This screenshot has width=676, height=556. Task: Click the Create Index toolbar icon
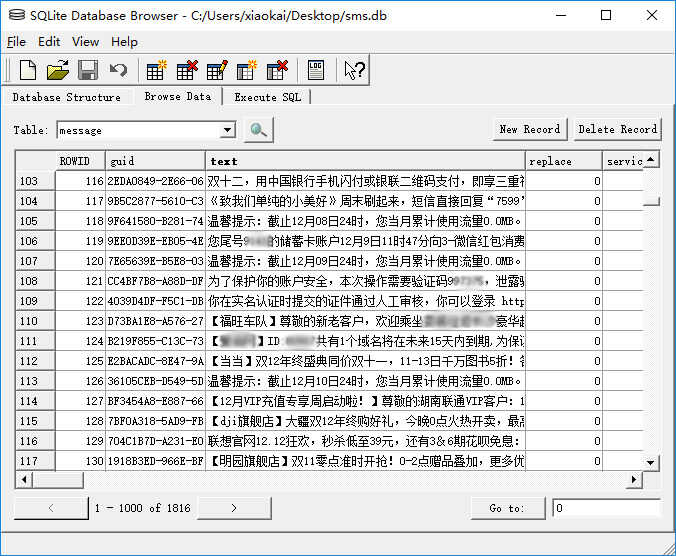point(247,70)
